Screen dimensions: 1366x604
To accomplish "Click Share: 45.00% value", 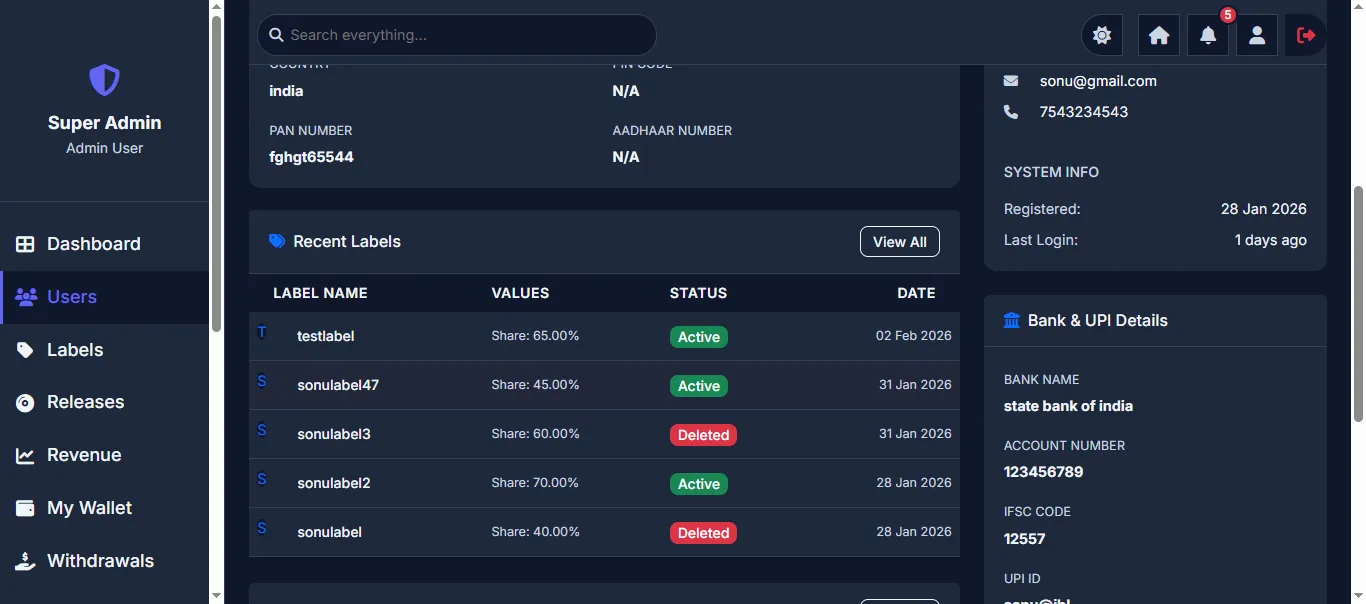I will click(x=535, y=385).
